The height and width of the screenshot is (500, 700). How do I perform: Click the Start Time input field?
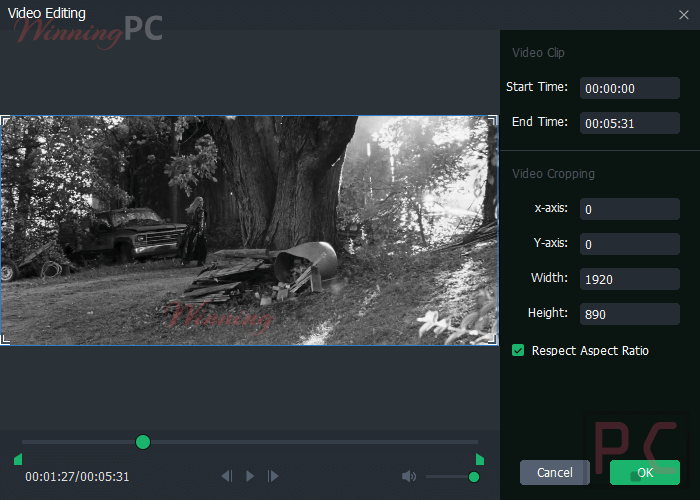(x=629, y=88)
